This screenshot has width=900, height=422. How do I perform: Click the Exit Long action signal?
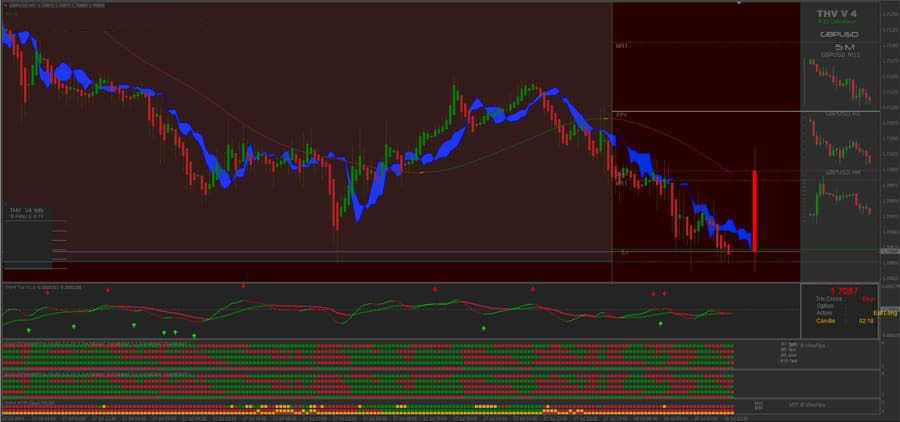885,313
